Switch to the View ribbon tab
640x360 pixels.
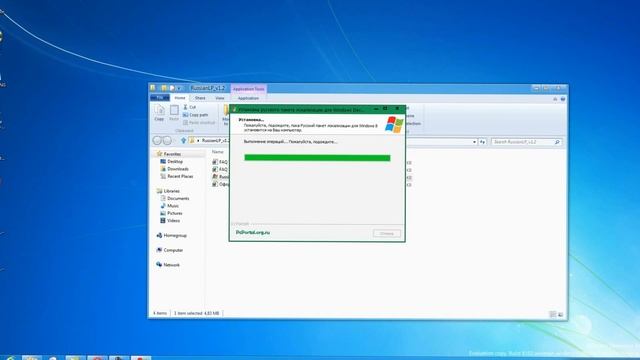pos(220,98)
